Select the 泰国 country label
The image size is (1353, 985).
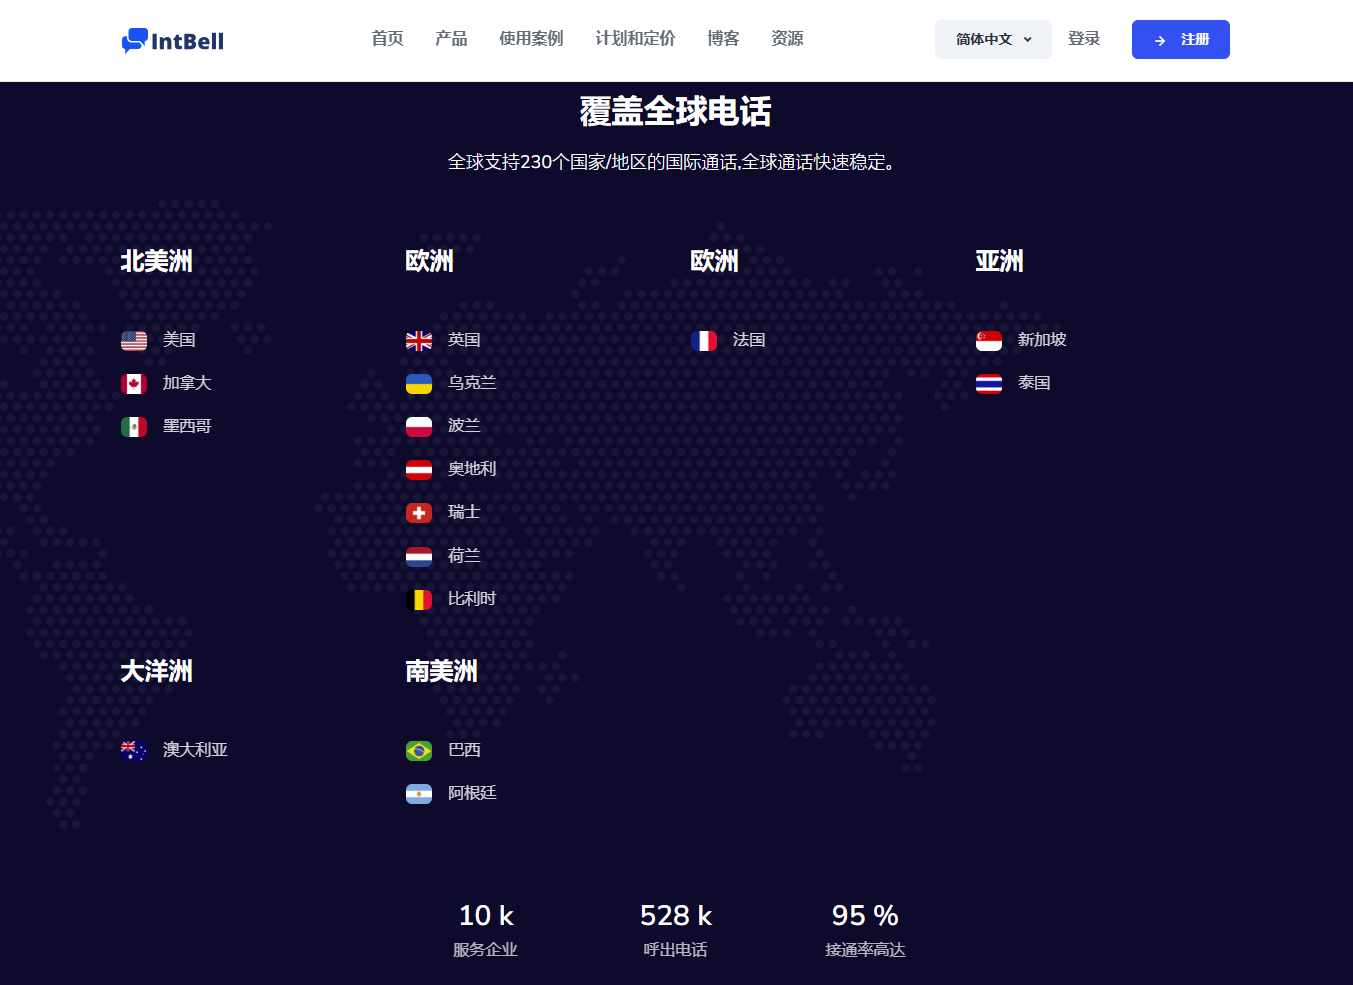tap(1034, 383)
